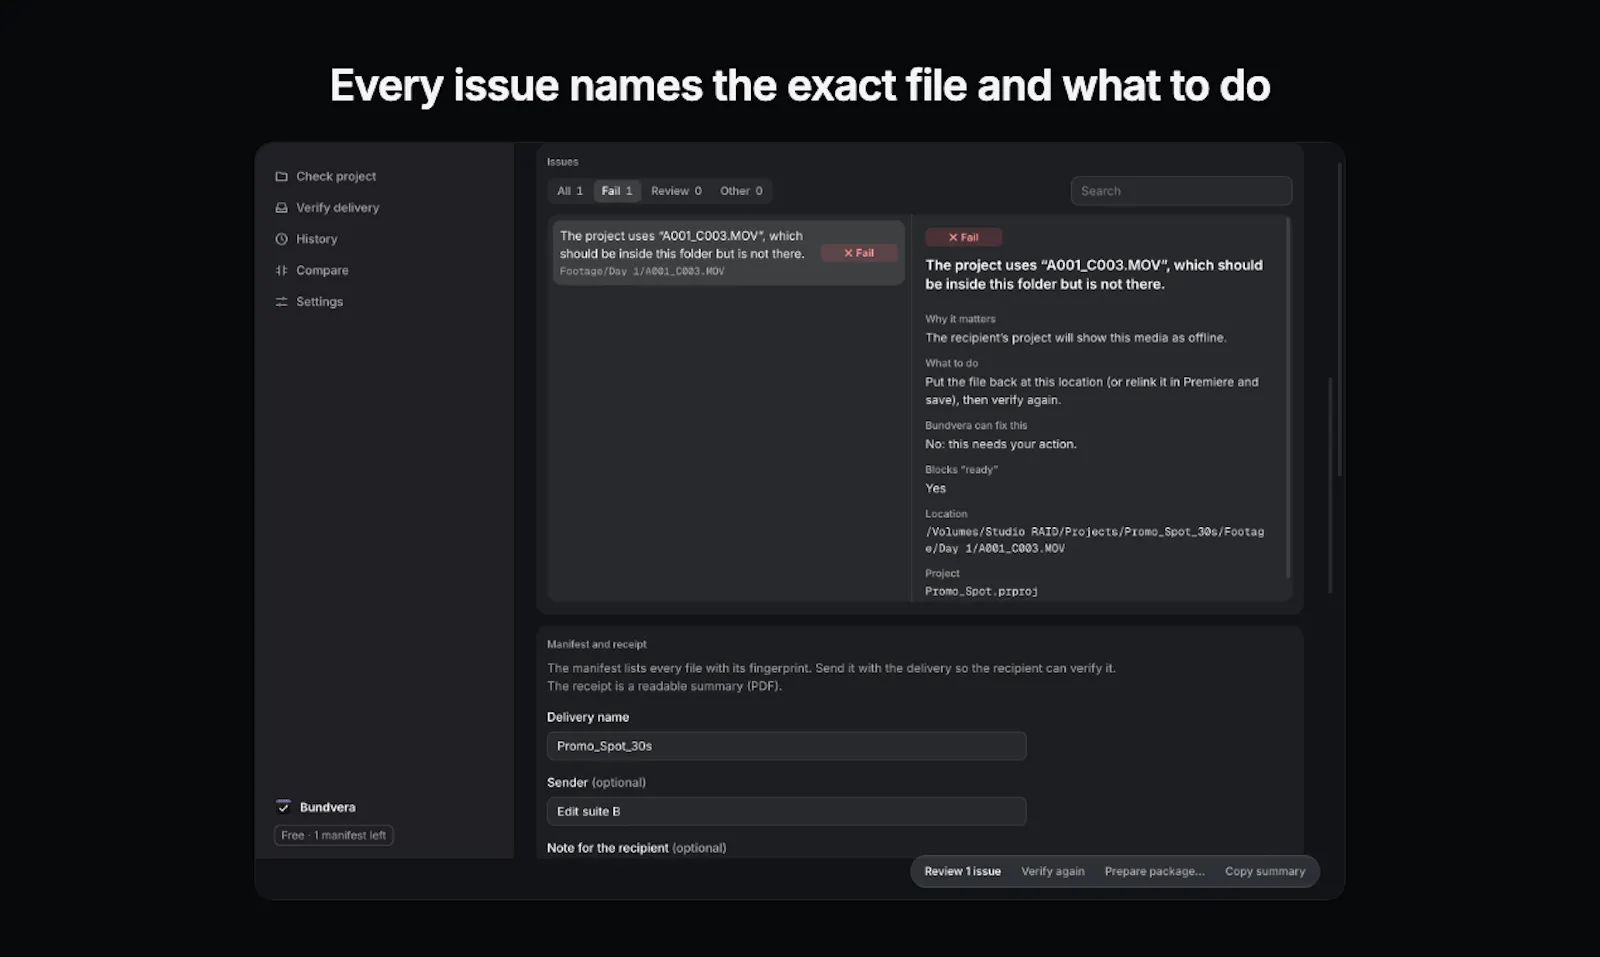Click the Fail badge in issue list row

click(859, 253)
